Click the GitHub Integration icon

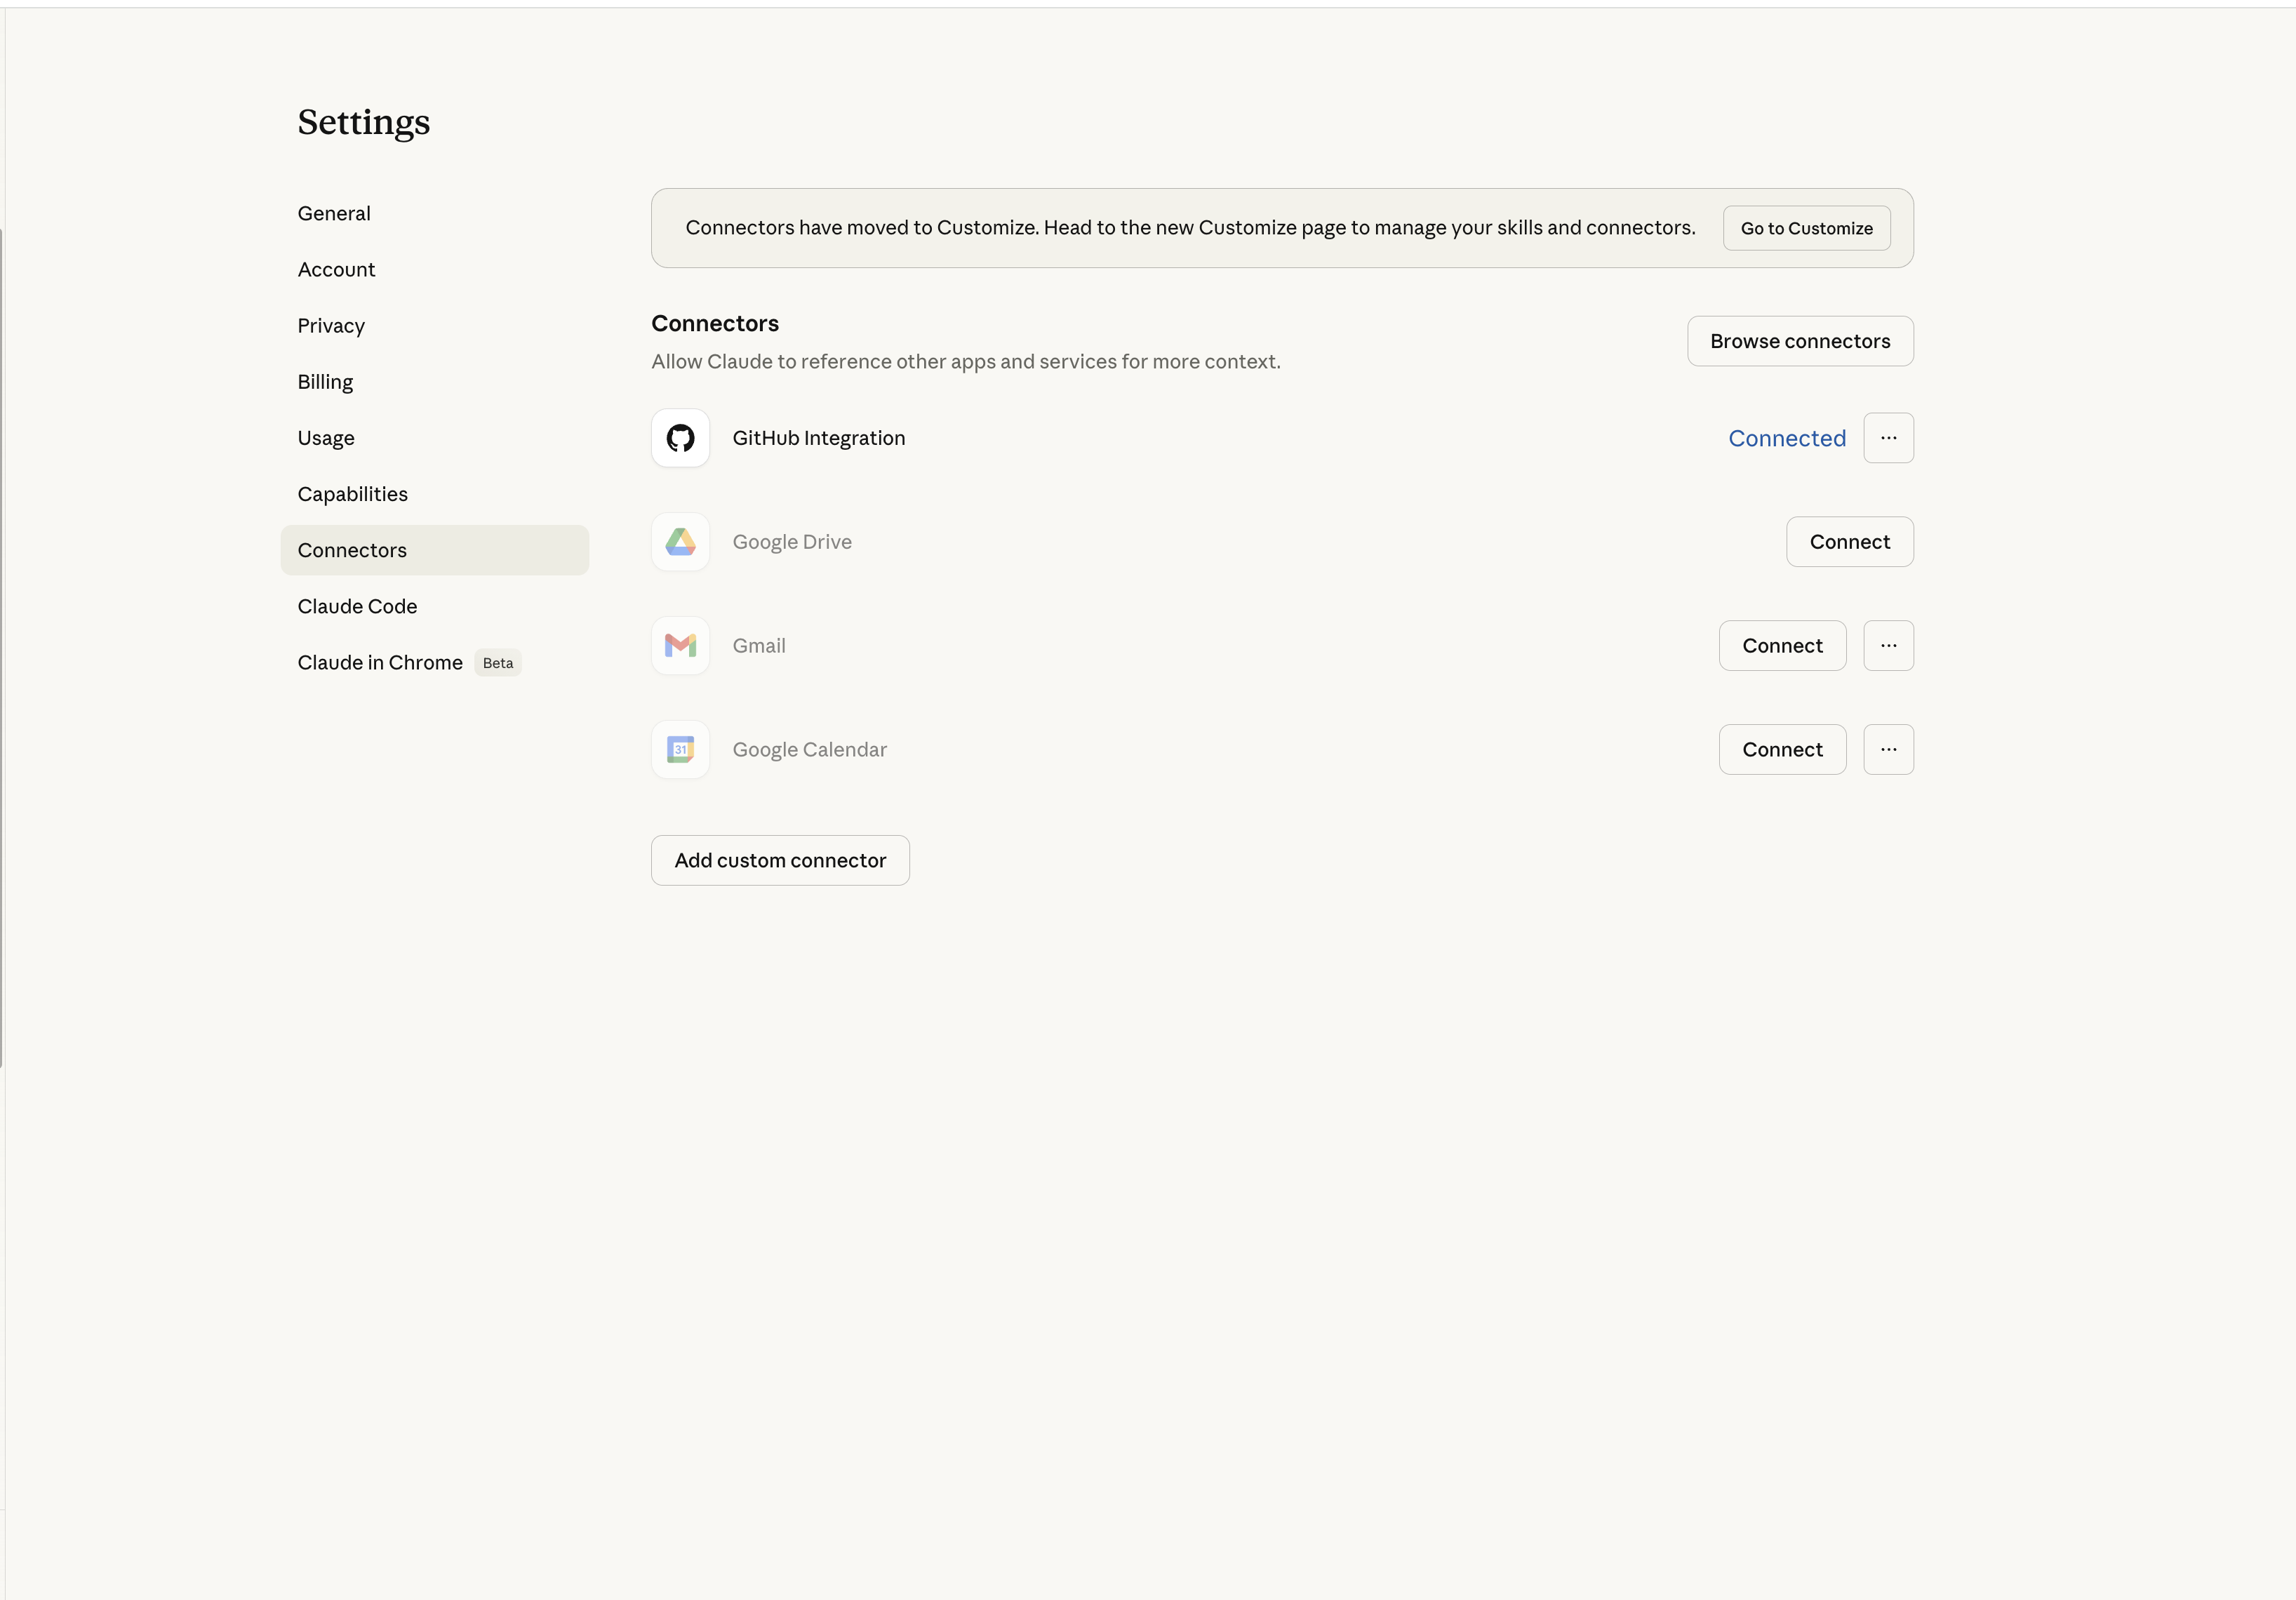680,438
